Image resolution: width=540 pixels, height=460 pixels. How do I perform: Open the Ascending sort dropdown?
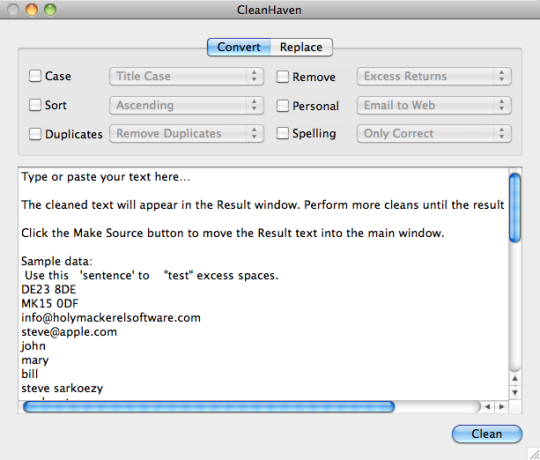(187, 105)
